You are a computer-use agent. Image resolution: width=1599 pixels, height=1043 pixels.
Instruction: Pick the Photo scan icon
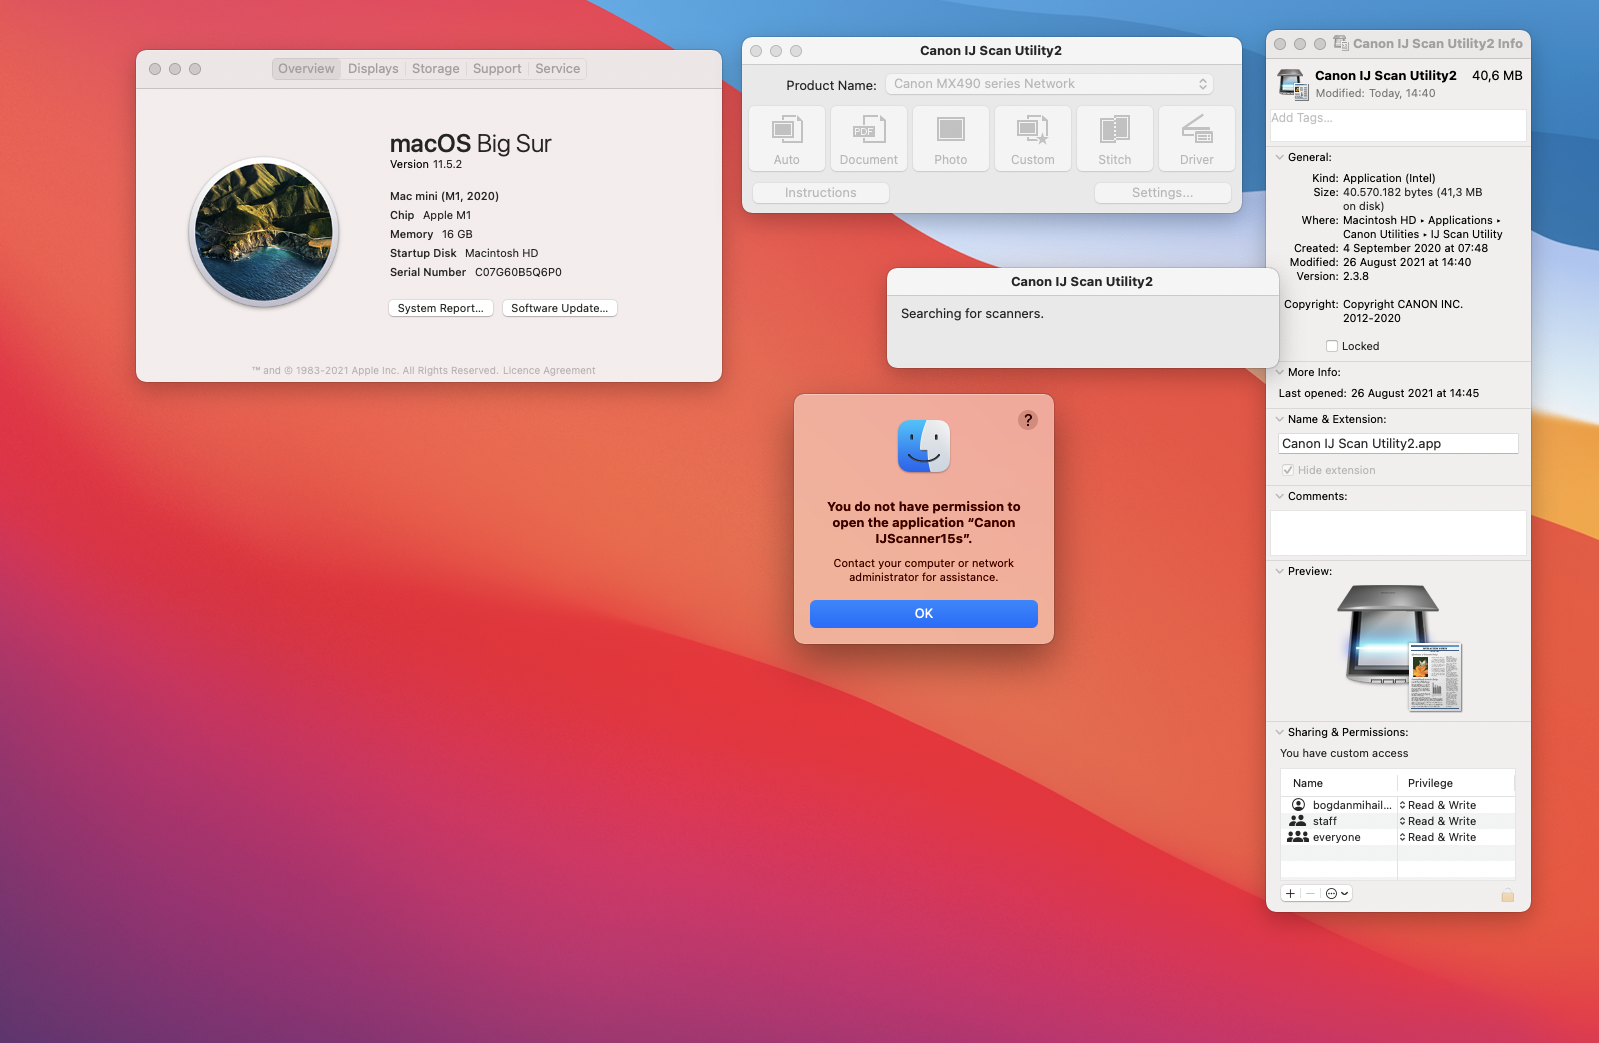951,138
